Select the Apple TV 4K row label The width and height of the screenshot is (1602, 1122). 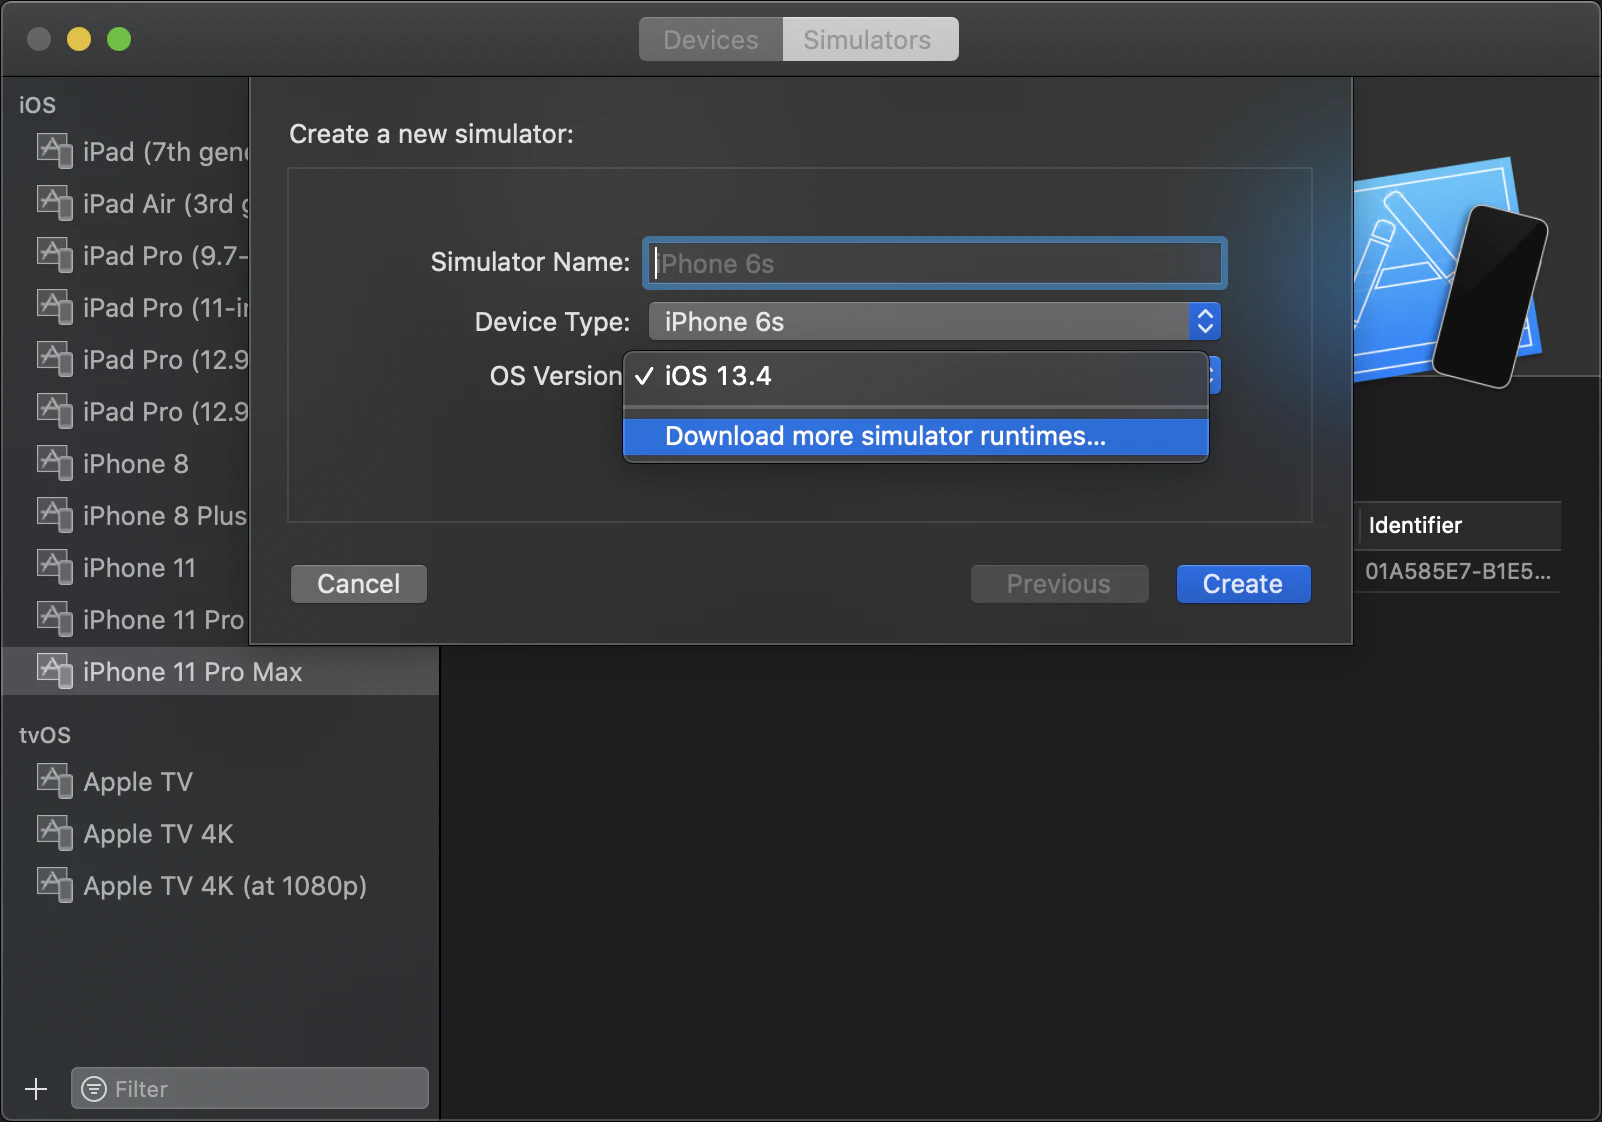click(159, 834)
